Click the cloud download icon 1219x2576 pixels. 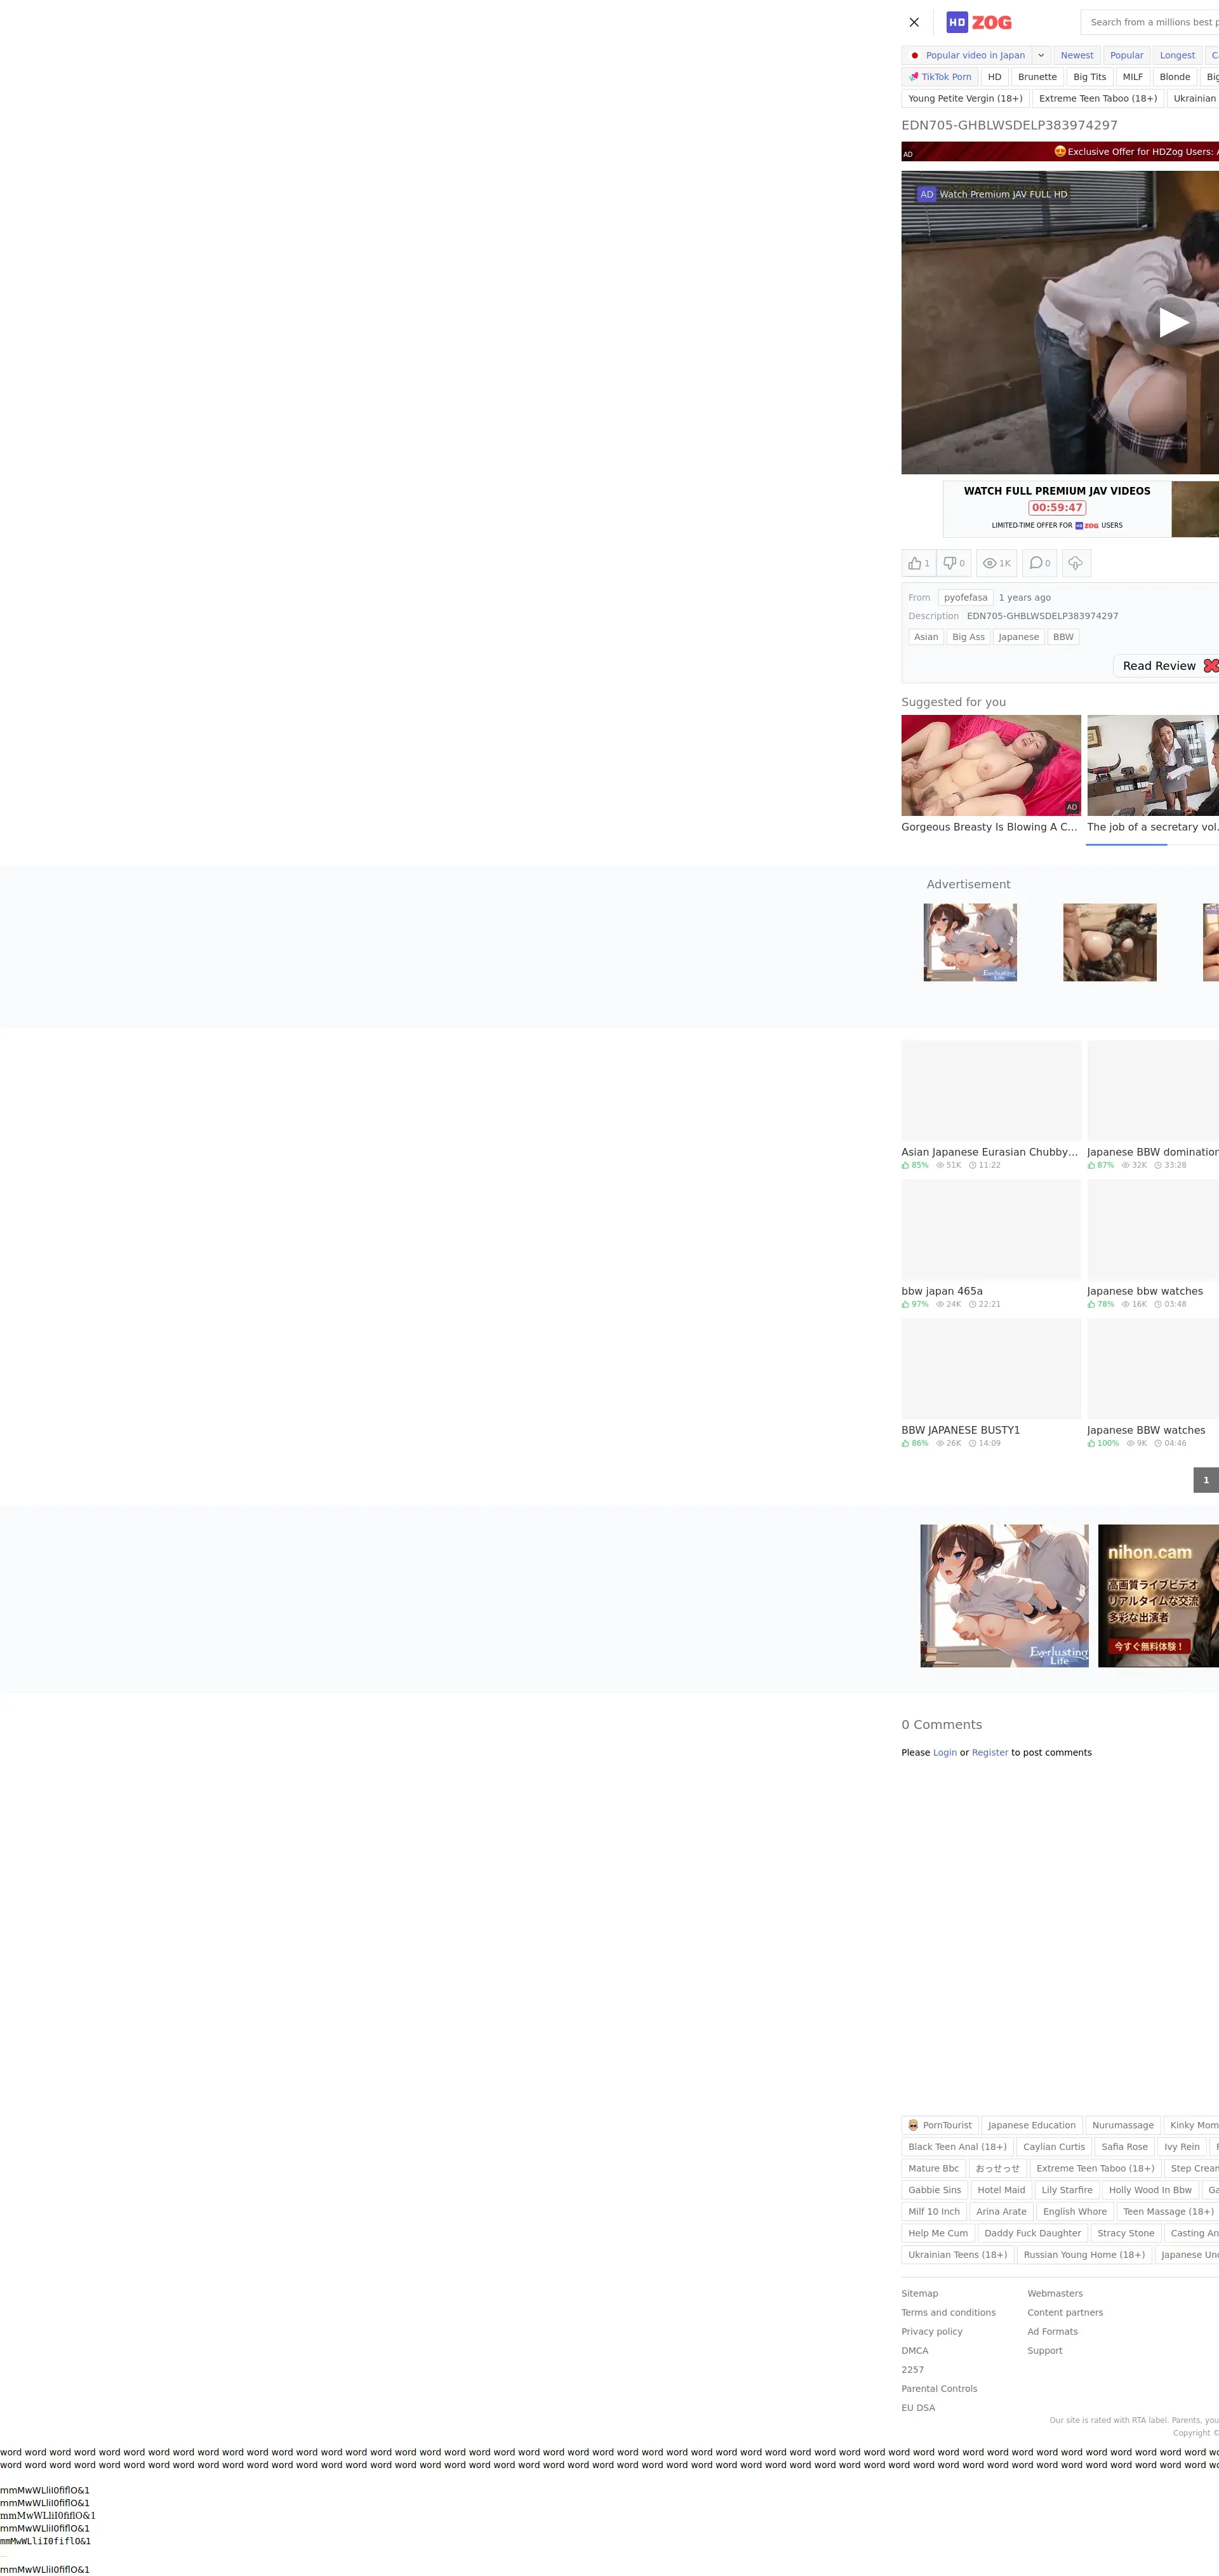pyautogui.click(x=1075, y=563)
